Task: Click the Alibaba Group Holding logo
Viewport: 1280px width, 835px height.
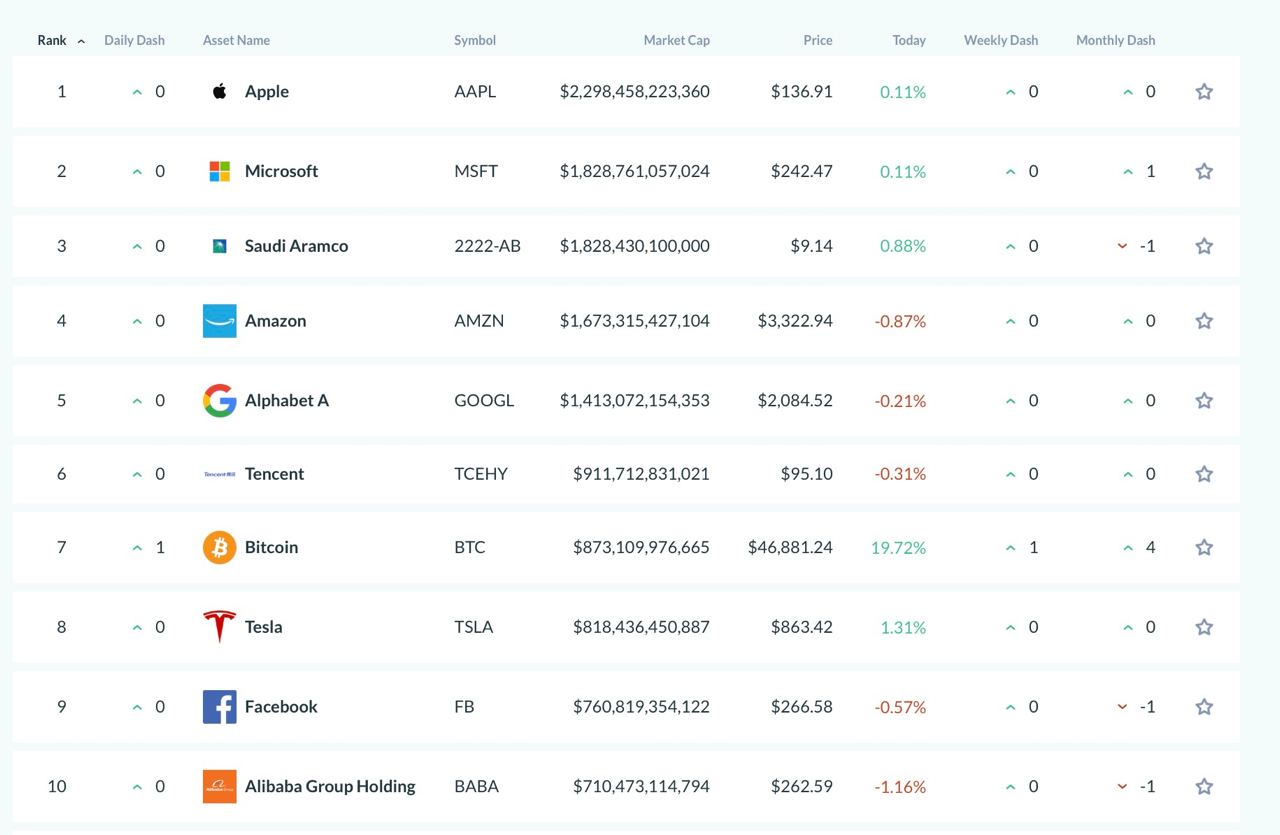Action: pyautogui.click(x=220, y=786)
